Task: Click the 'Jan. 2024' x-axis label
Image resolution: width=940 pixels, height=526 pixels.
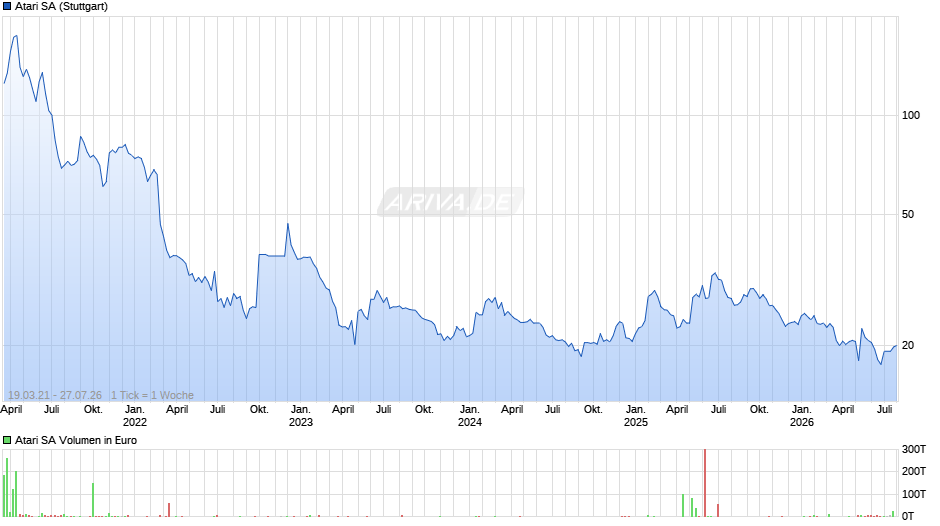Action: 469,416
